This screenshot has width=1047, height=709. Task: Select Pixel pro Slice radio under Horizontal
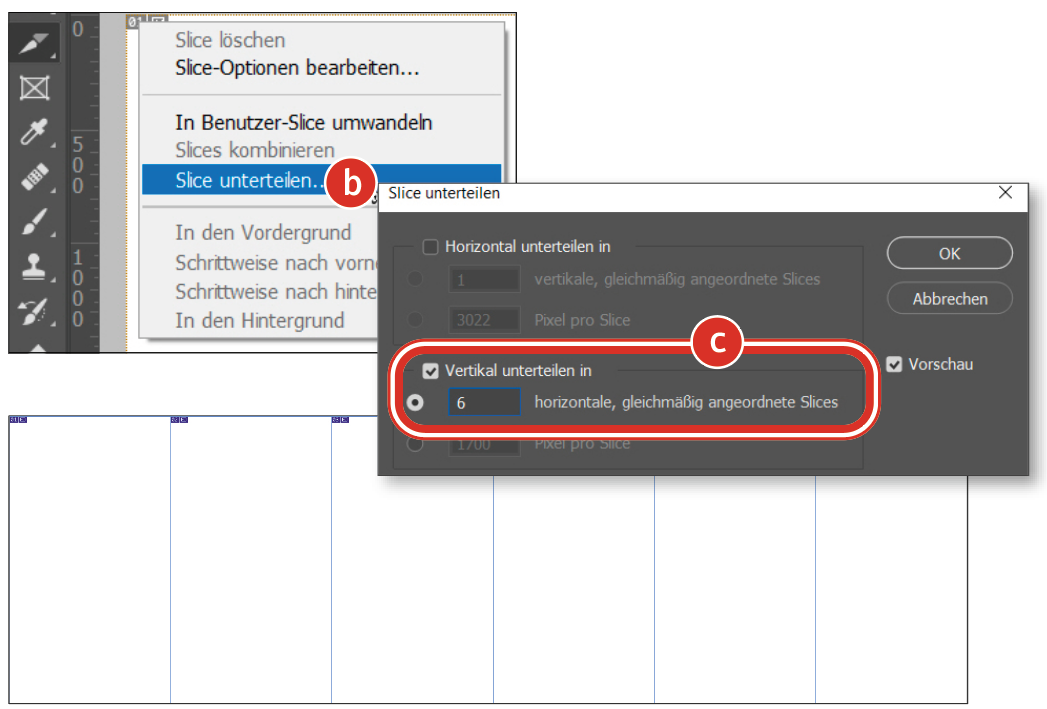coord(415,320)
